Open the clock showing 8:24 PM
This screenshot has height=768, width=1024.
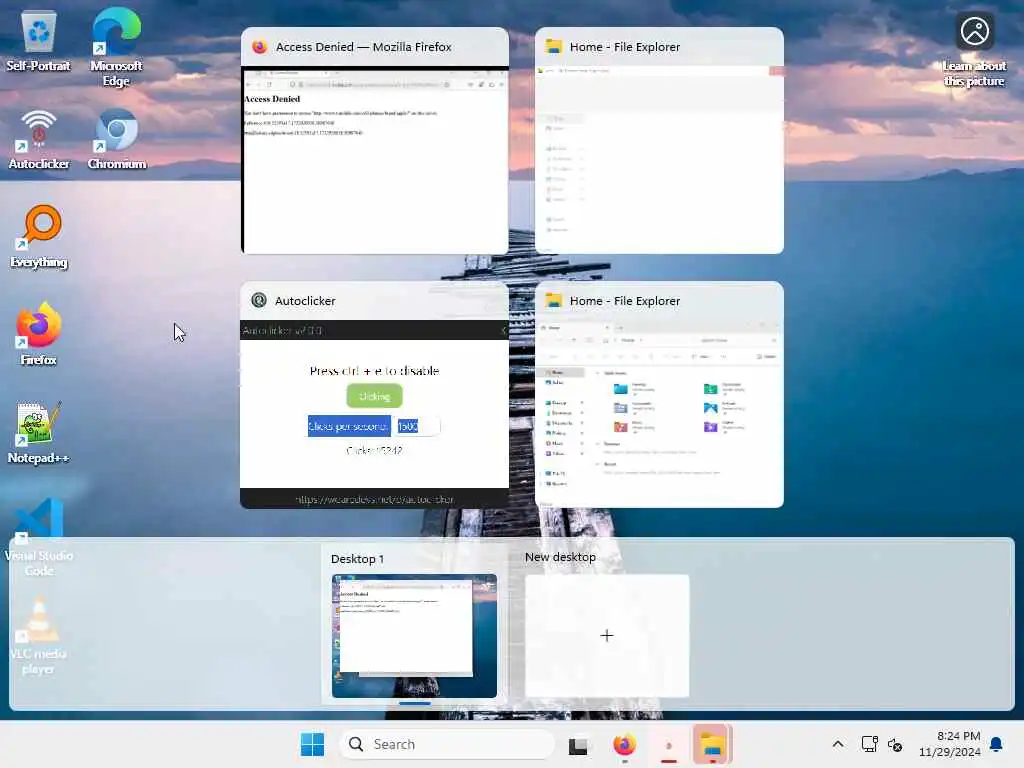pyautogui.click(x=950, y=744)
